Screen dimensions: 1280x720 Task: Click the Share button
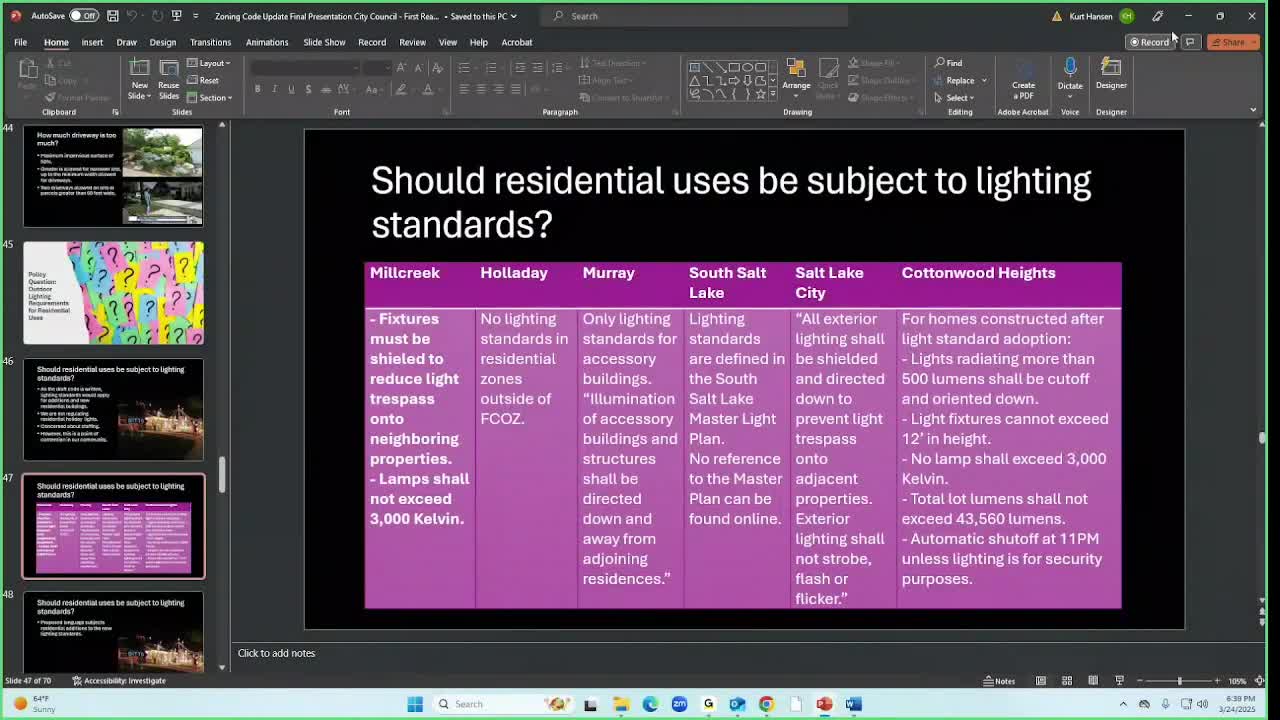pyautogui.click(x=1227, y=42)
